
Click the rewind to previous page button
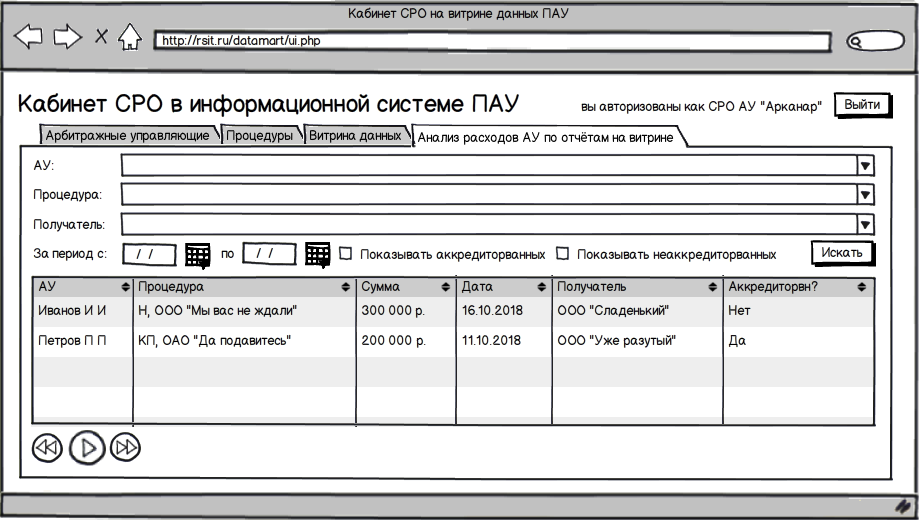pyautogui.click(x=47, y=447)
